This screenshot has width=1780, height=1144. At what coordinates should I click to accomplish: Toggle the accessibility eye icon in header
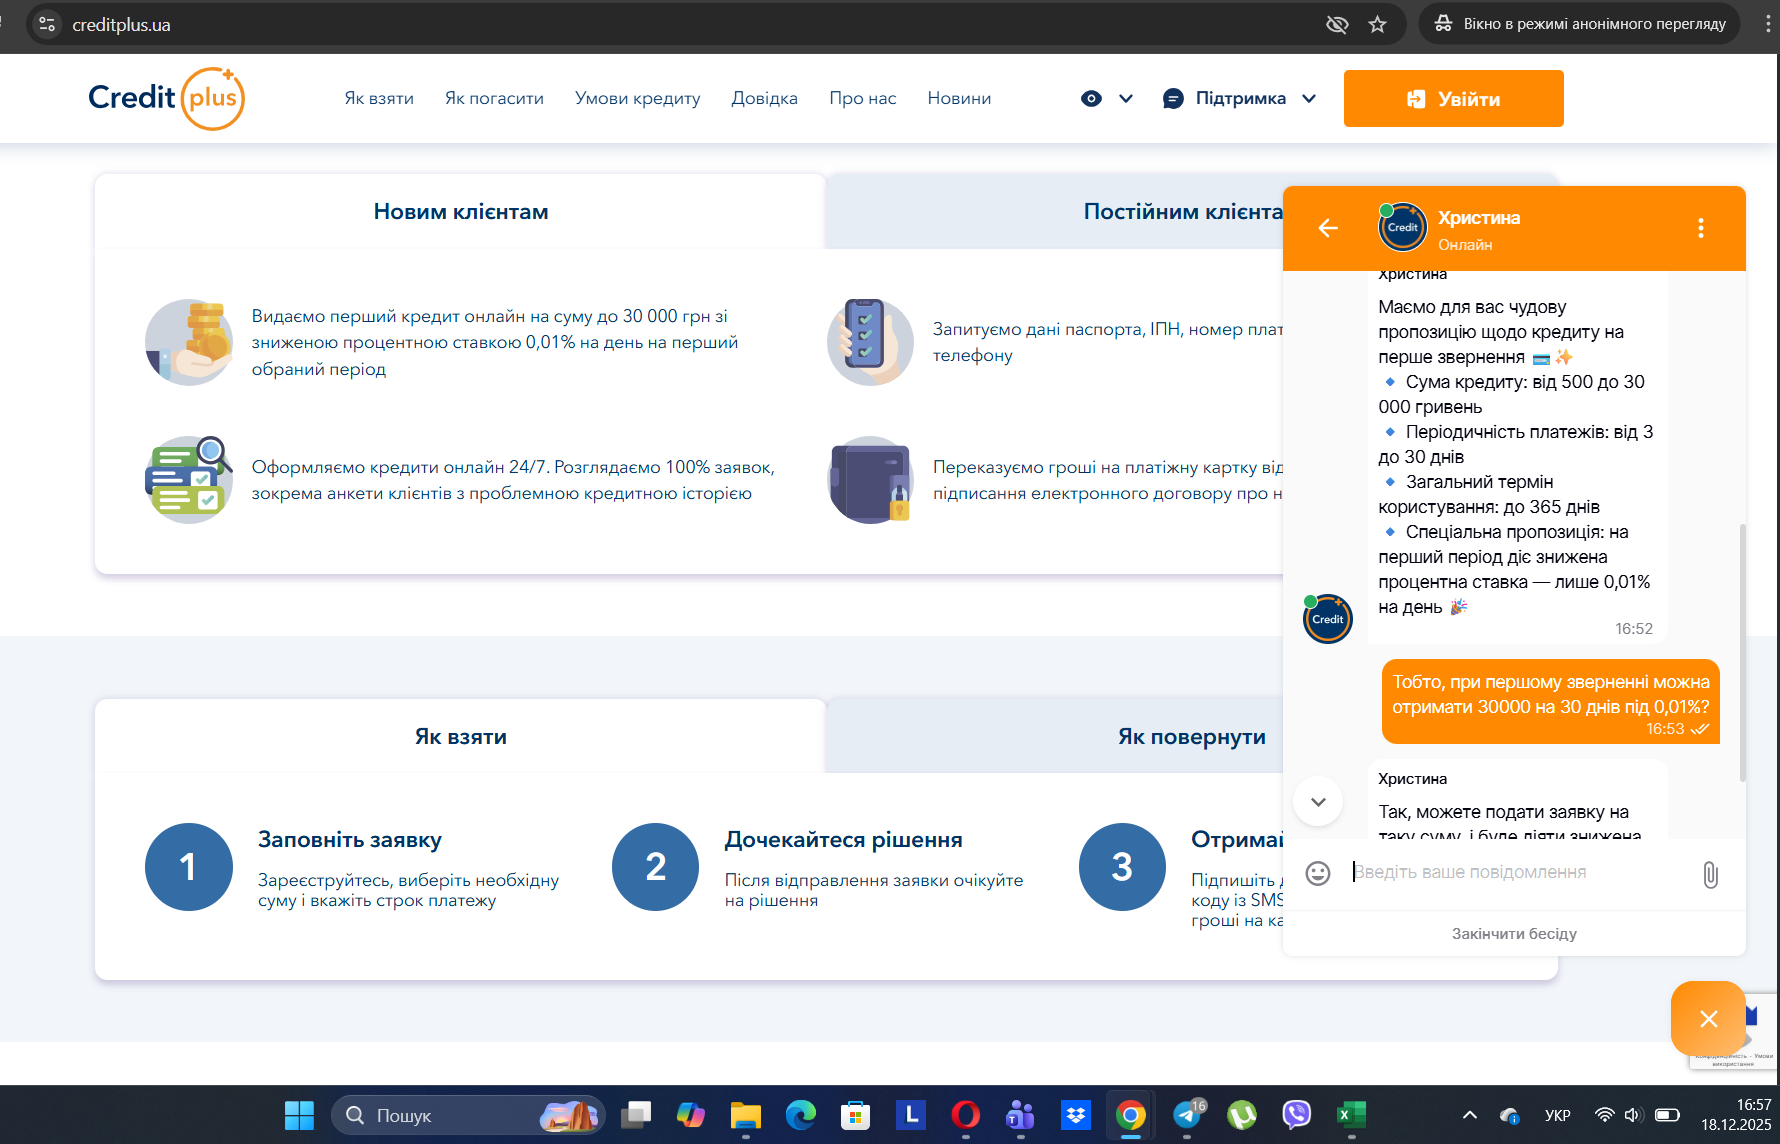coord(1091,98)
